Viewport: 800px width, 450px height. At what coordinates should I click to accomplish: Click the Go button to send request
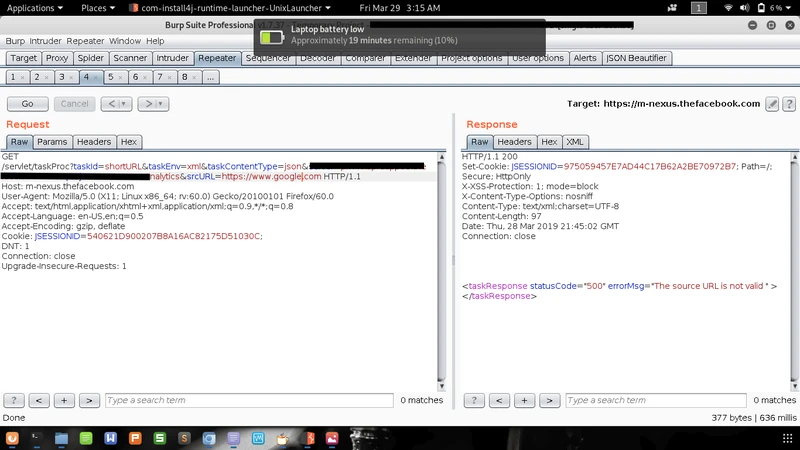pos(28,104)
